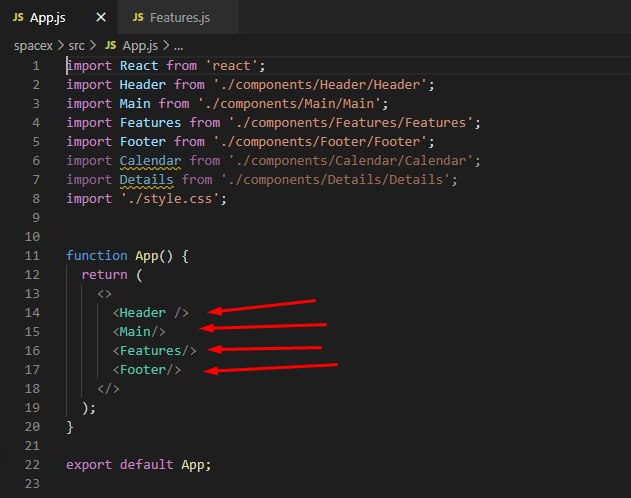Click 'App()' in the function declaration
631x498 pixels.
click(x=154, y=255)
